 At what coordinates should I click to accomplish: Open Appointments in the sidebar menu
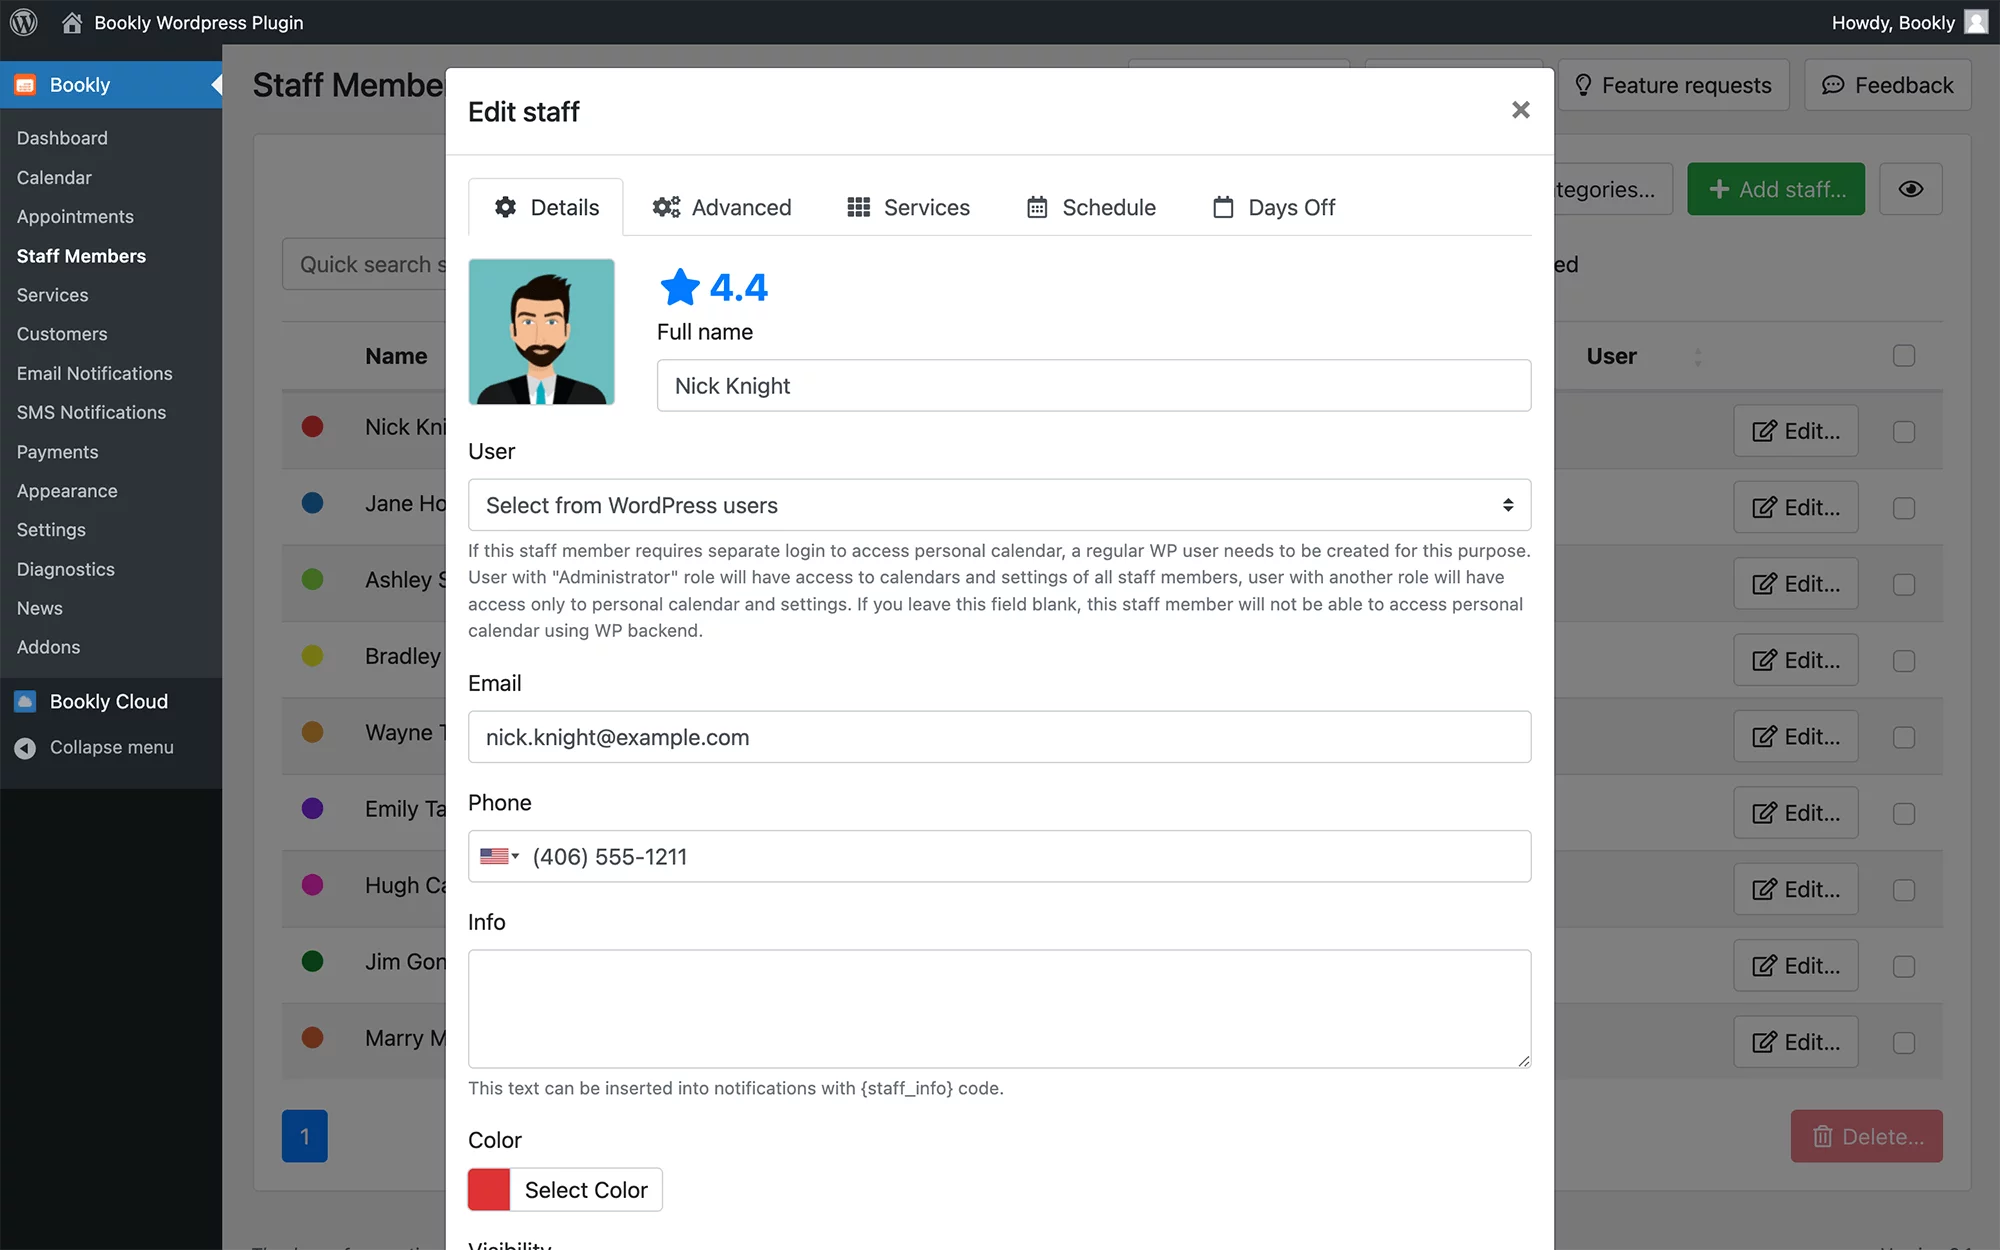point(75,216)
